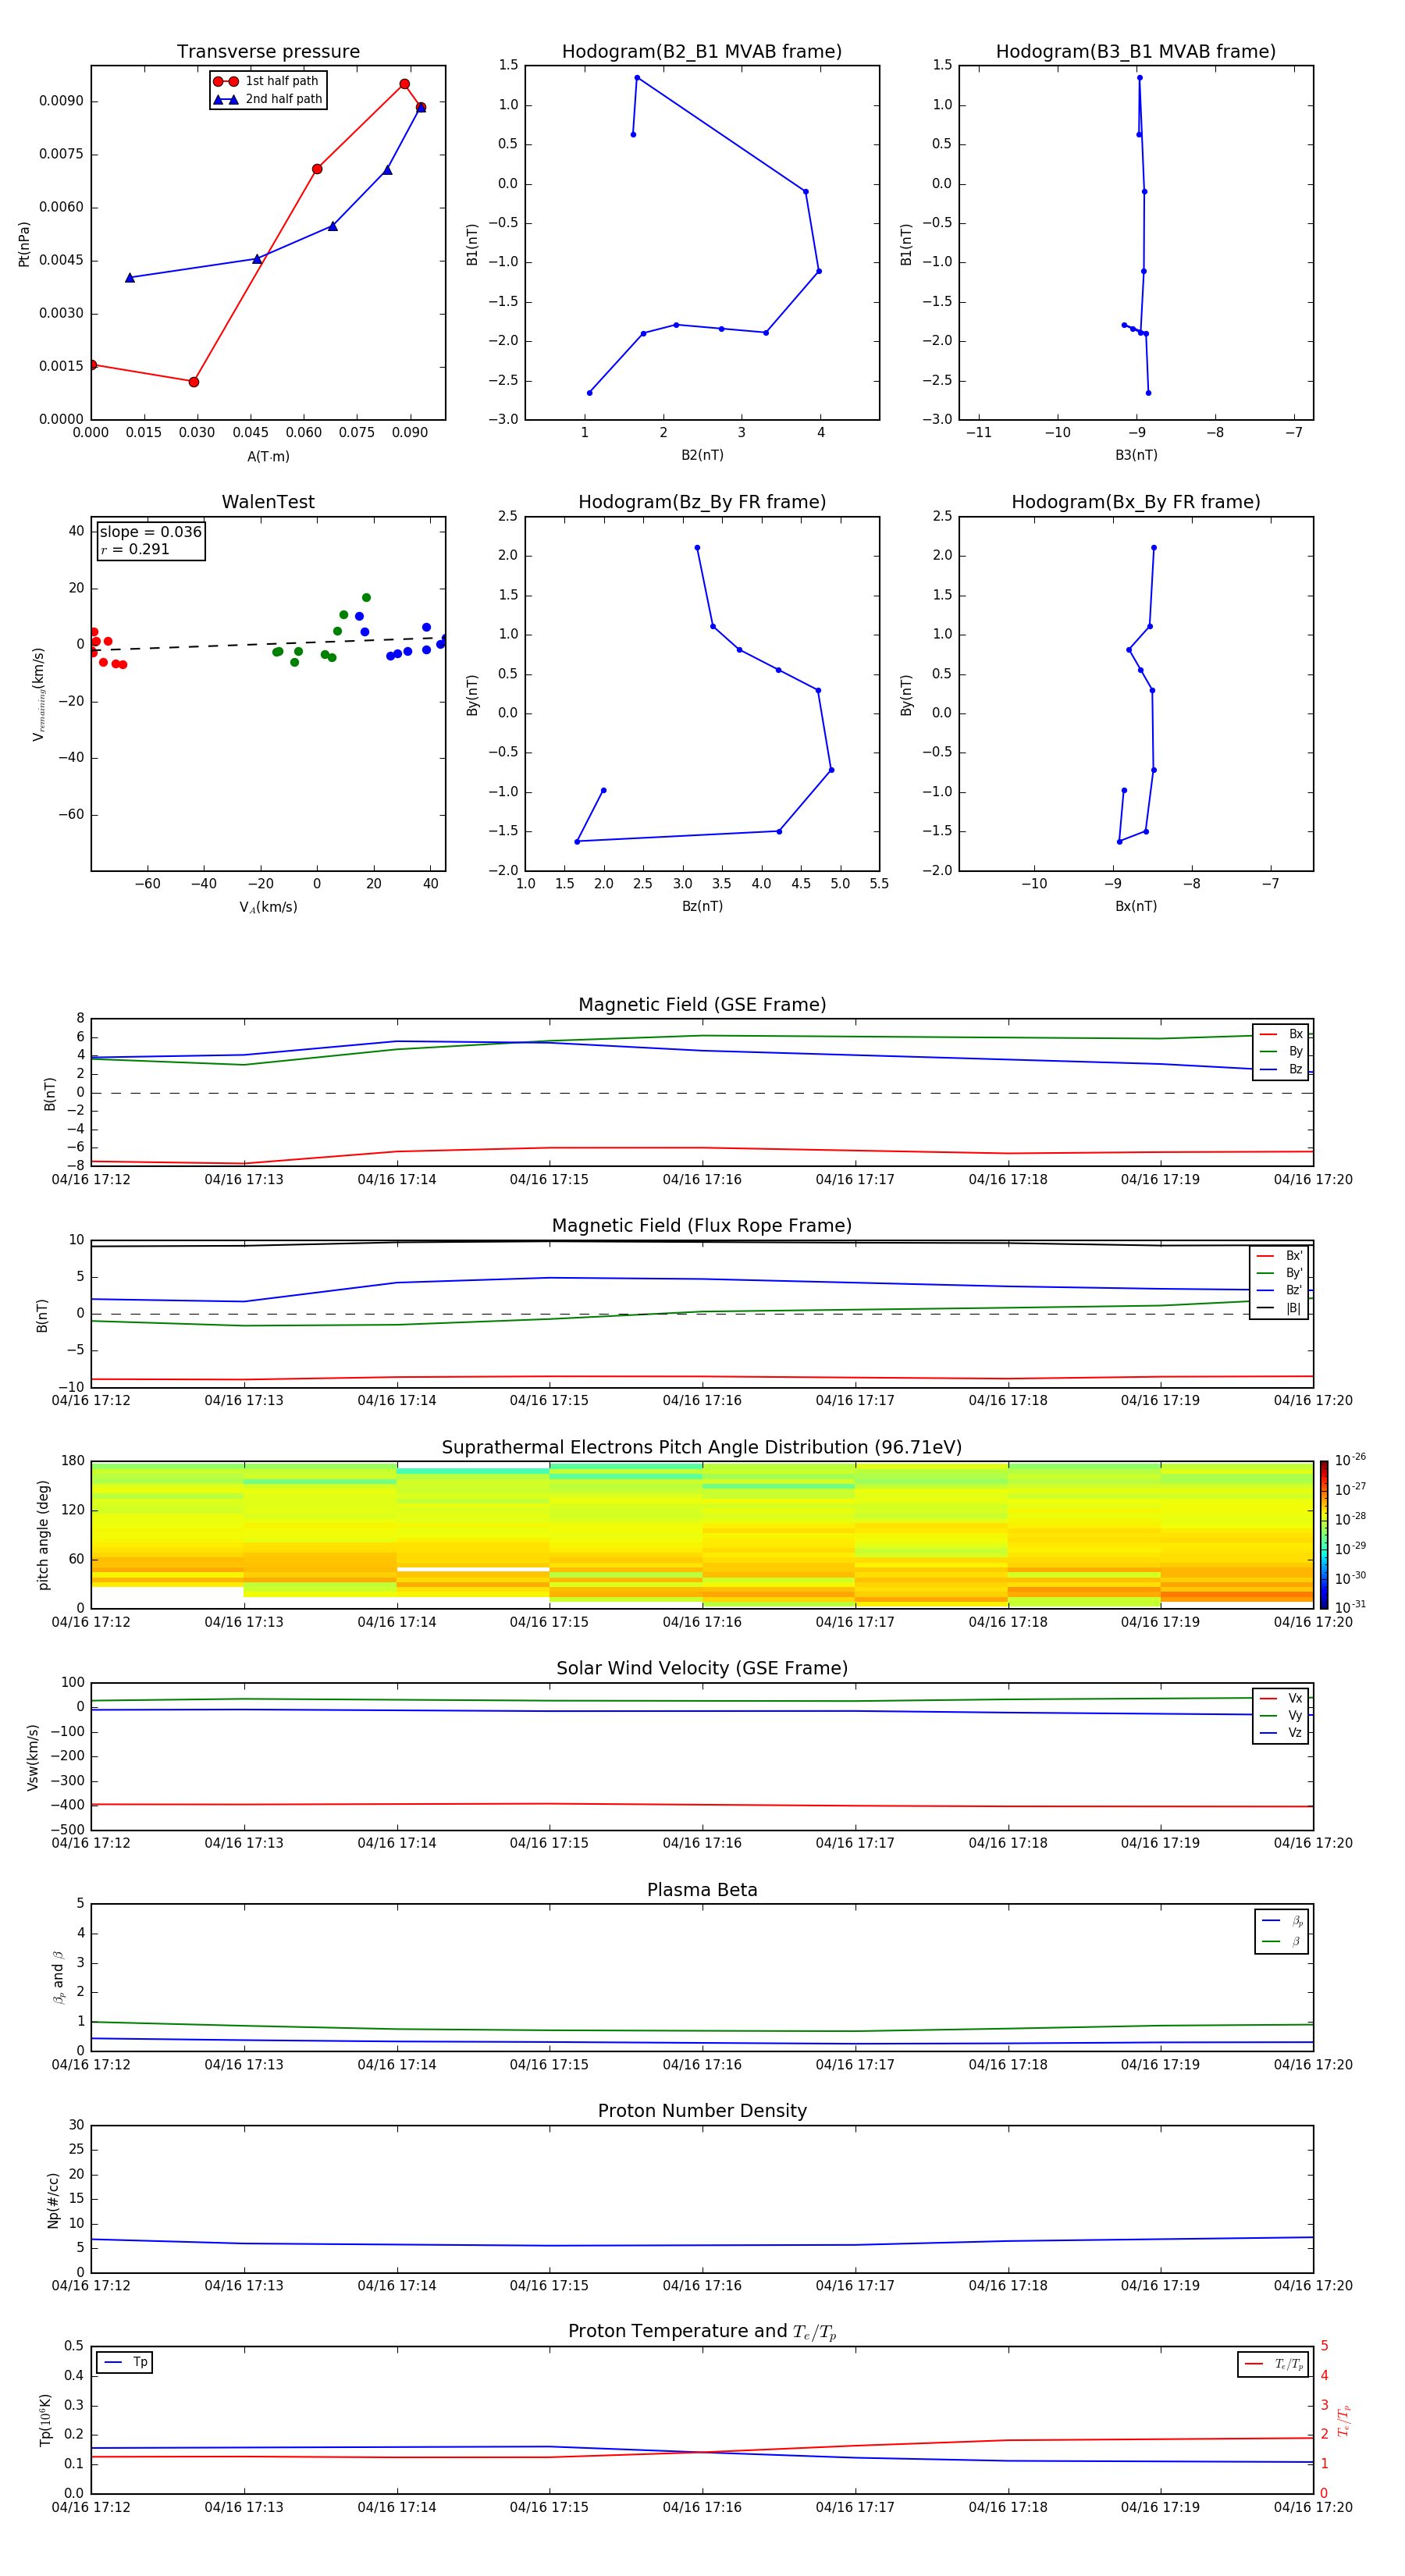
Task: Click '1st half path' legend entry
Action: (266, 81)
